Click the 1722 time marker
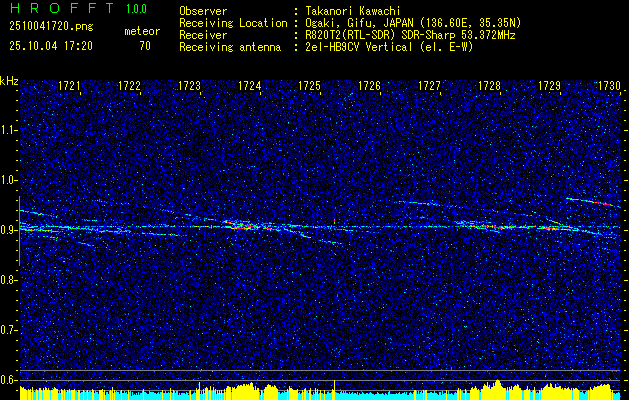The width and height of the screenshot is (629, 400). pyautogui.click(x=129, y=86)
